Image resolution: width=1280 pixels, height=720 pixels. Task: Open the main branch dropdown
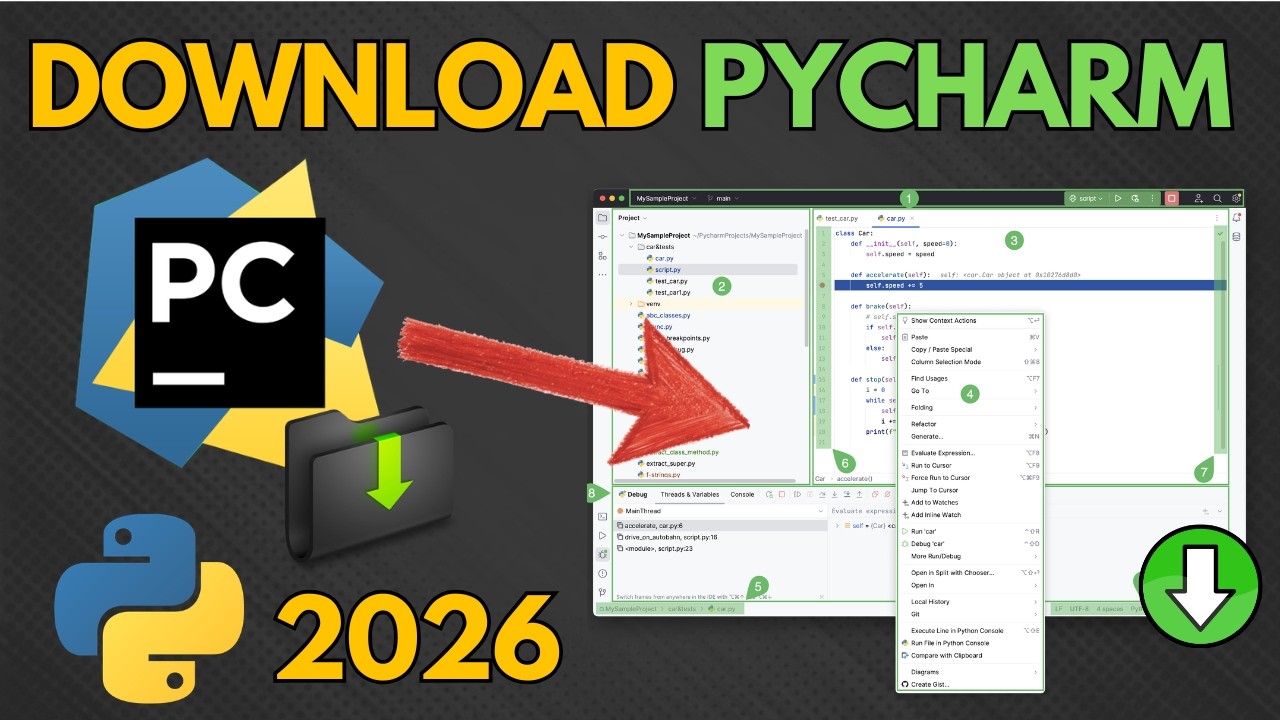click(721, 199)
